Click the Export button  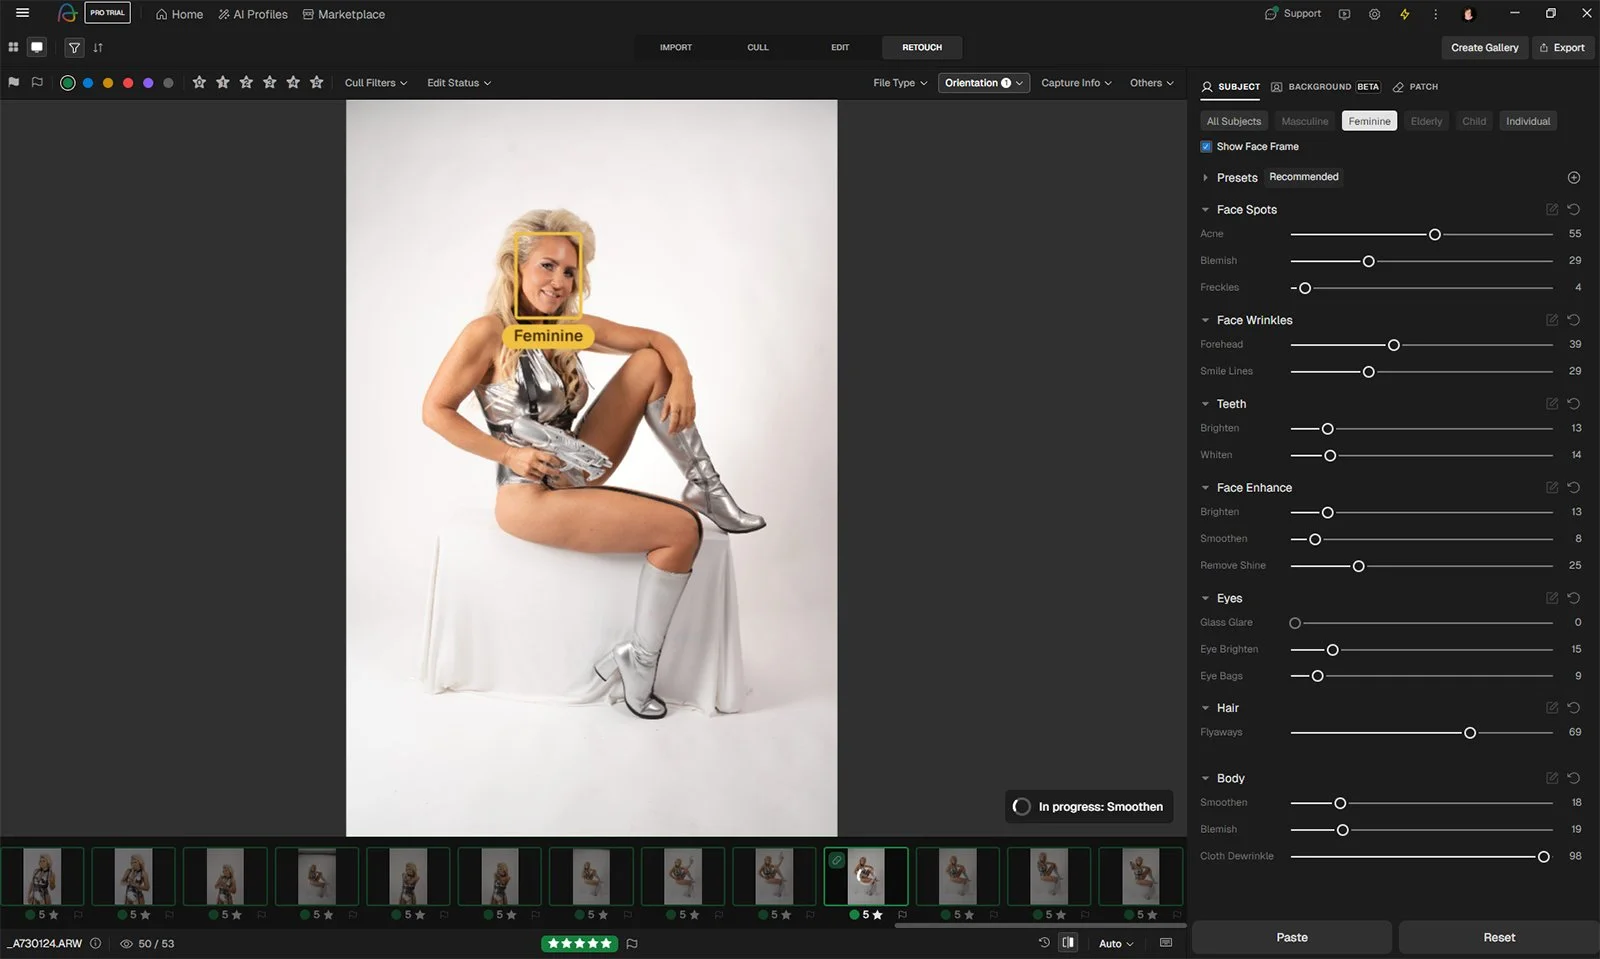[x=1562, y=47]
